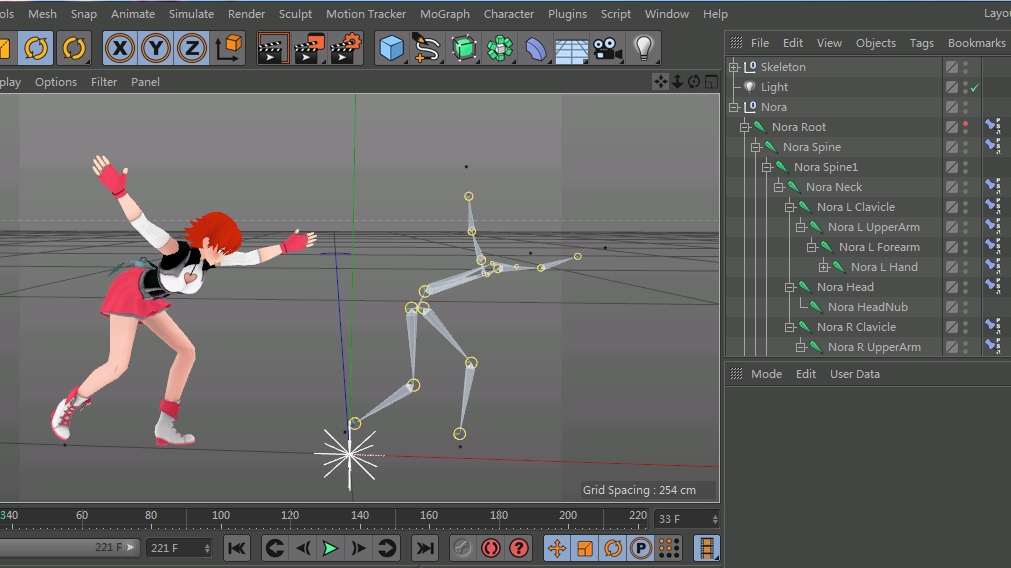
Task: Open viewport Options menu
Action: (56, 82)
